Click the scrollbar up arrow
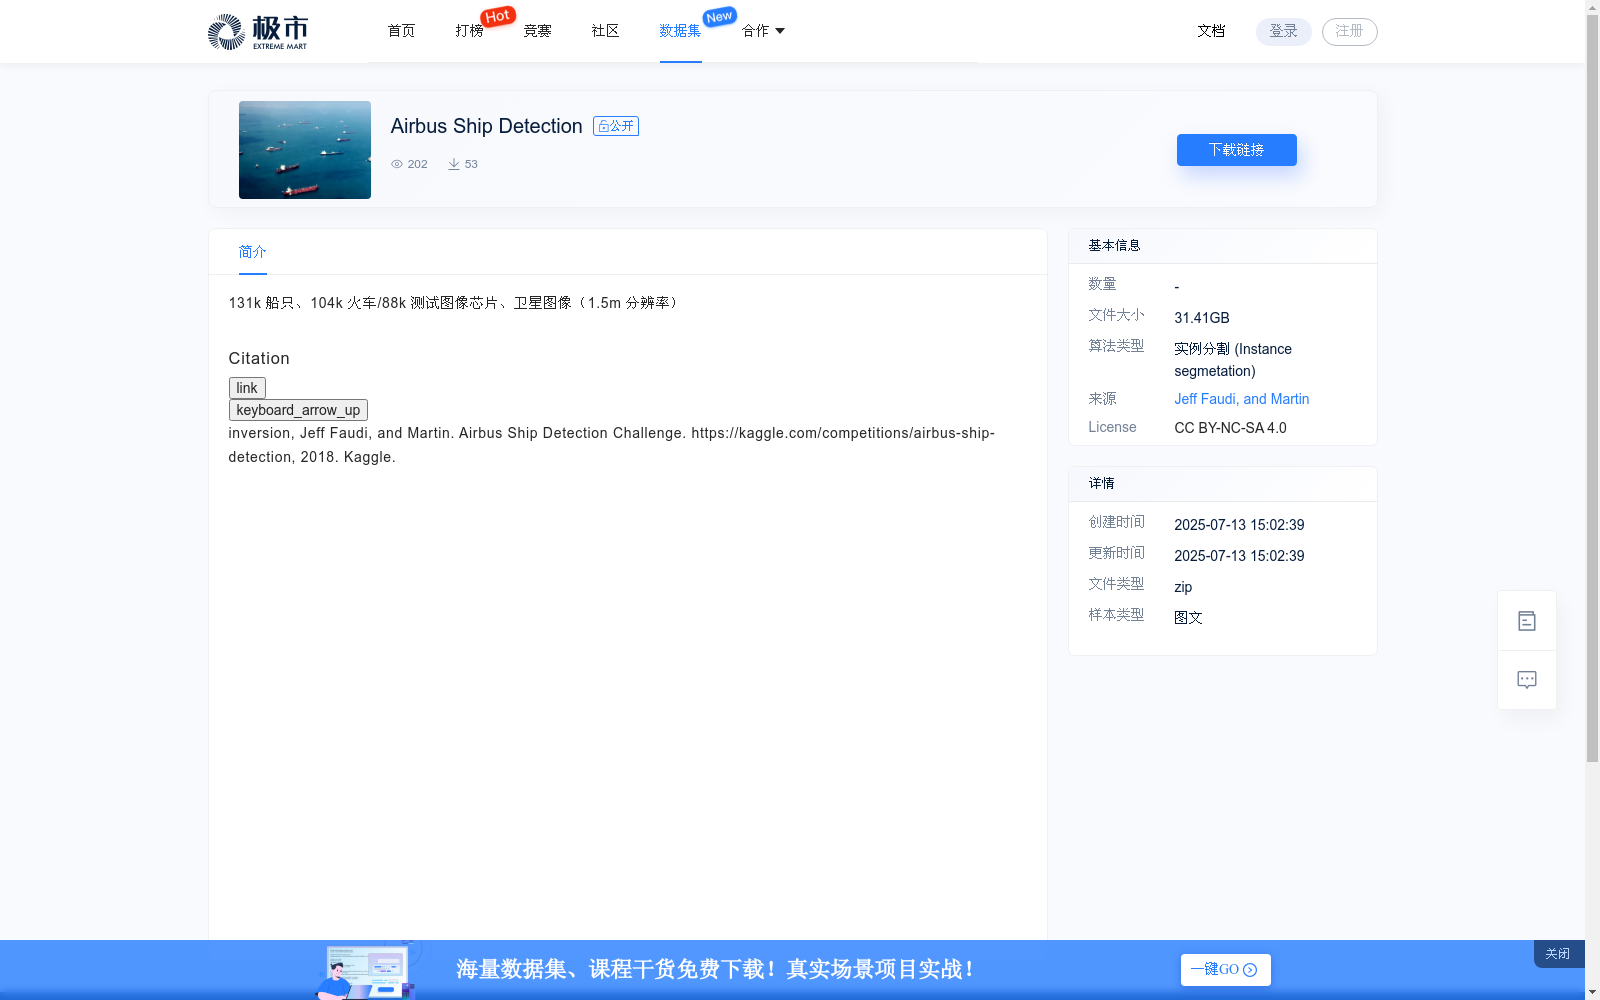1600x1000 pixels. [x=1592, y=7]
